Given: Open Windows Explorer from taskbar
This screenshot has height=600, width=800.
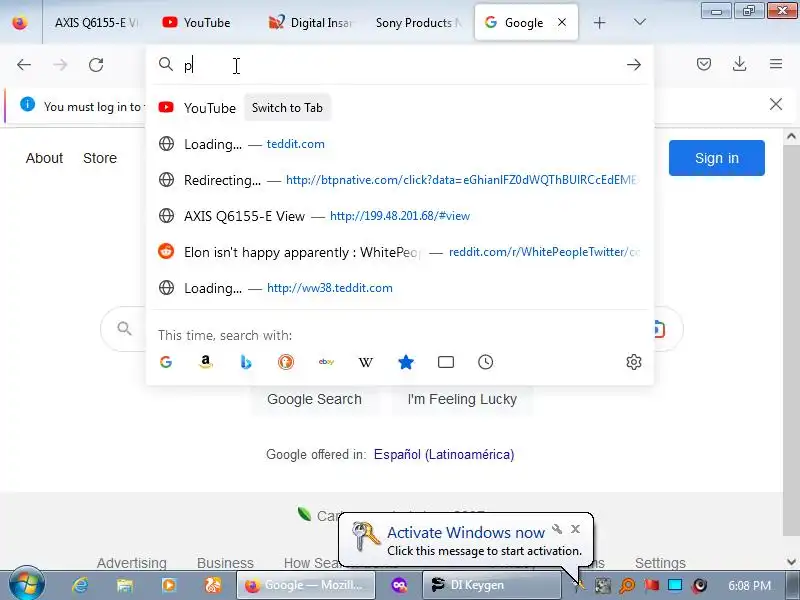Looking at the screenshot, I should click(124, 585).
